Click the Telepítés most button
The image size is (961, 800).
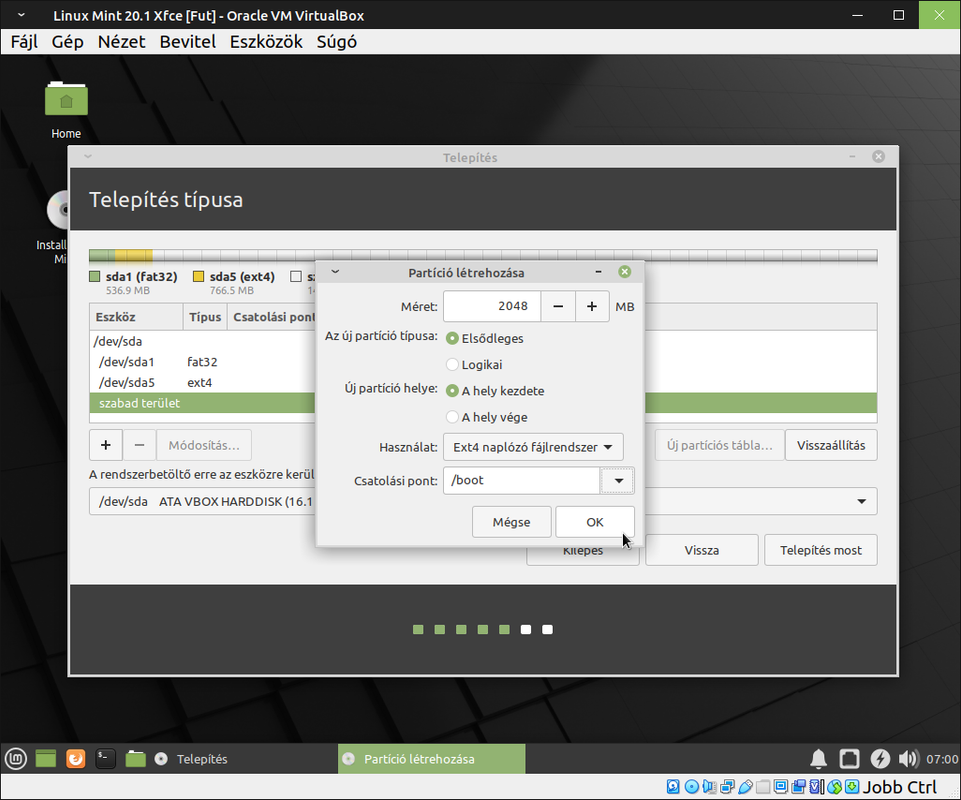tap(821, 550)
